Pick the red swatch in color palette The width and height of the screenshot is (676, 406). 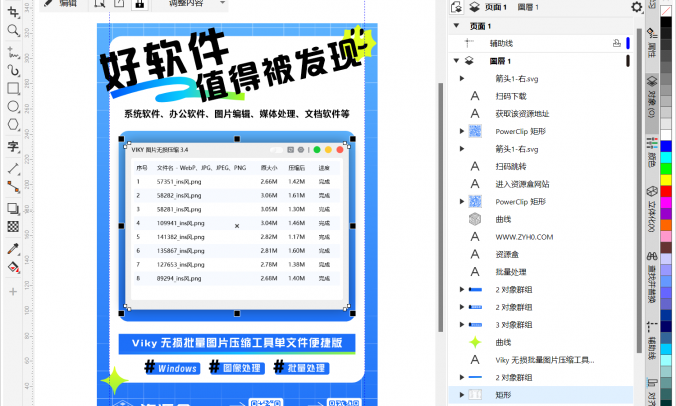pyautogui.click(x=666, y=191)
